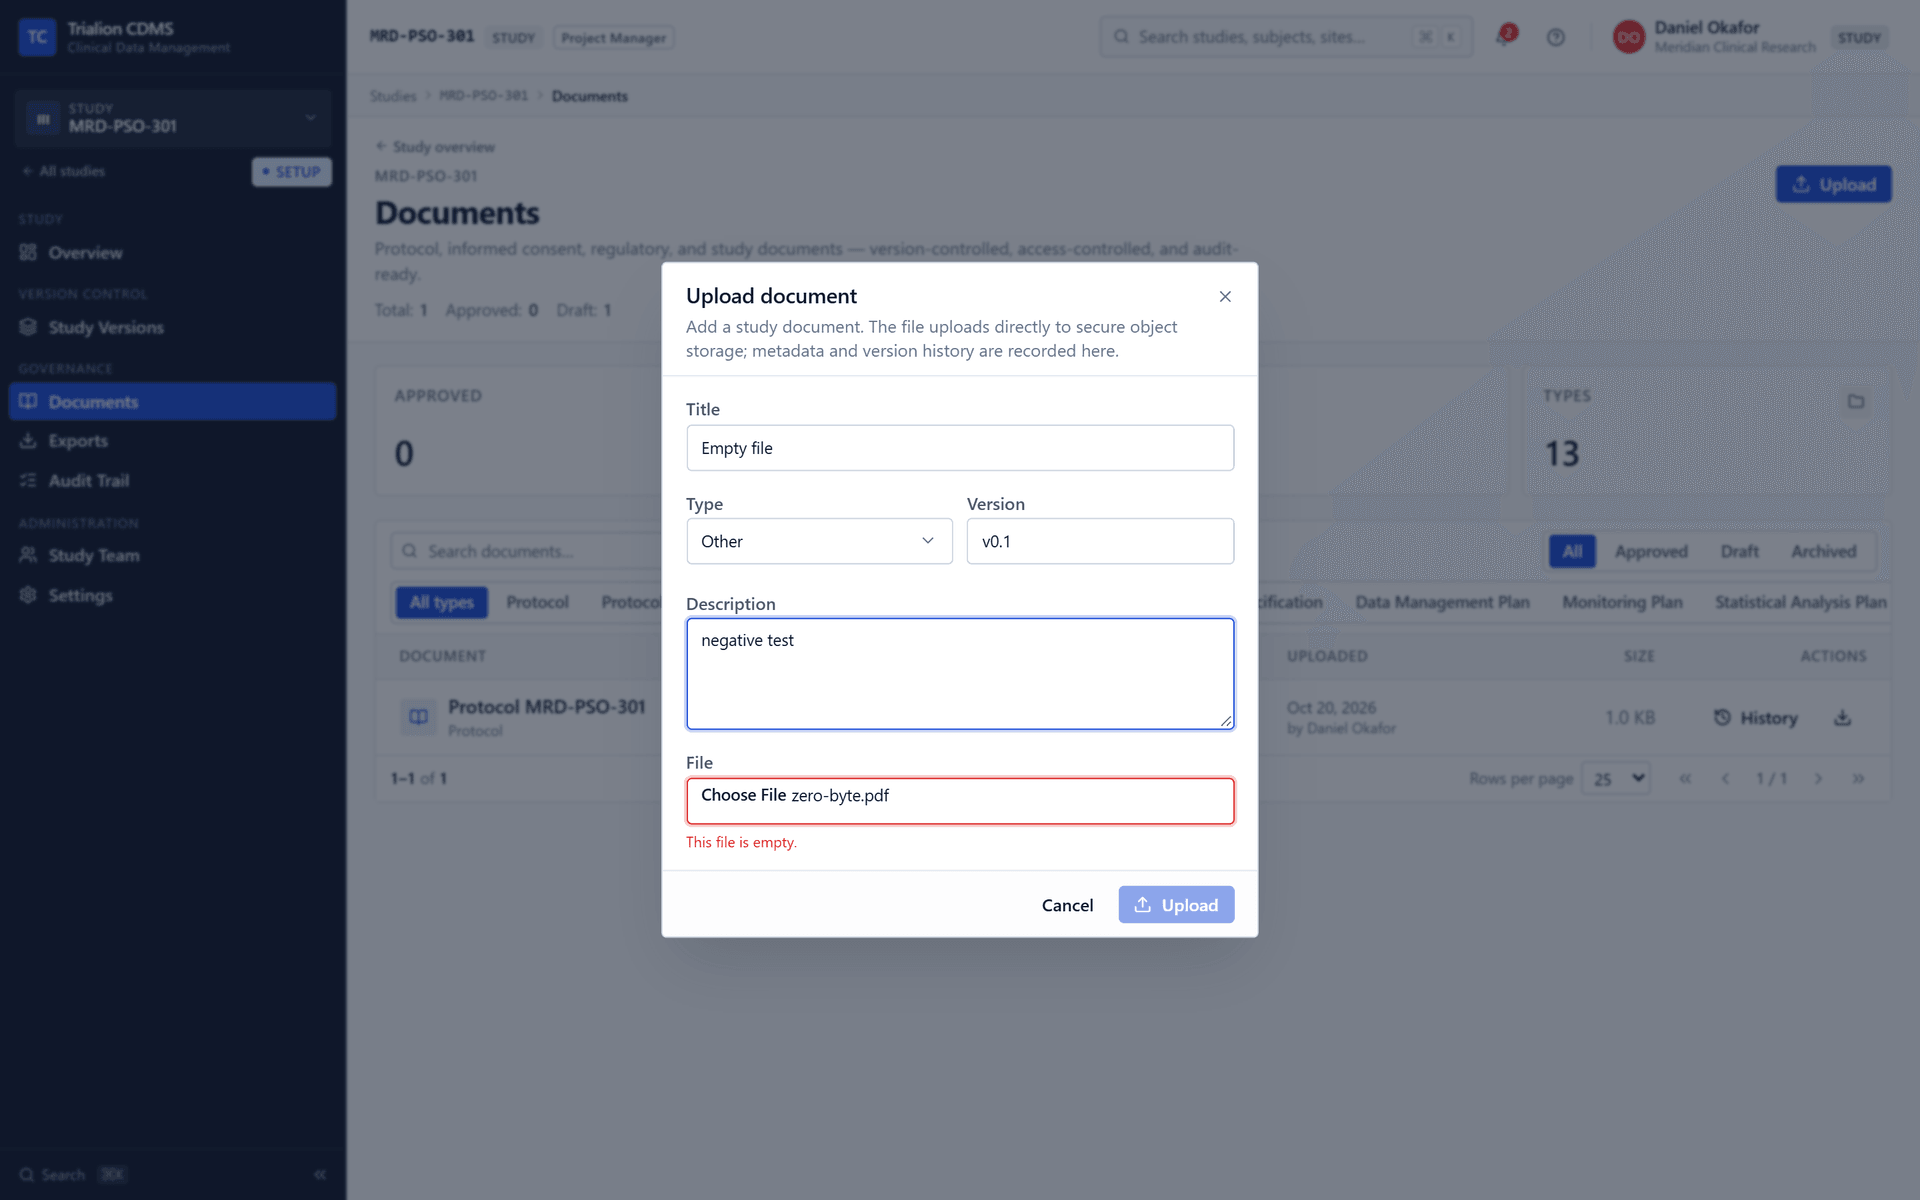Image resolution: width=1920 pixels, height=1200 pixels.
Task: Go back to All studies
Action: click(64, 171)
